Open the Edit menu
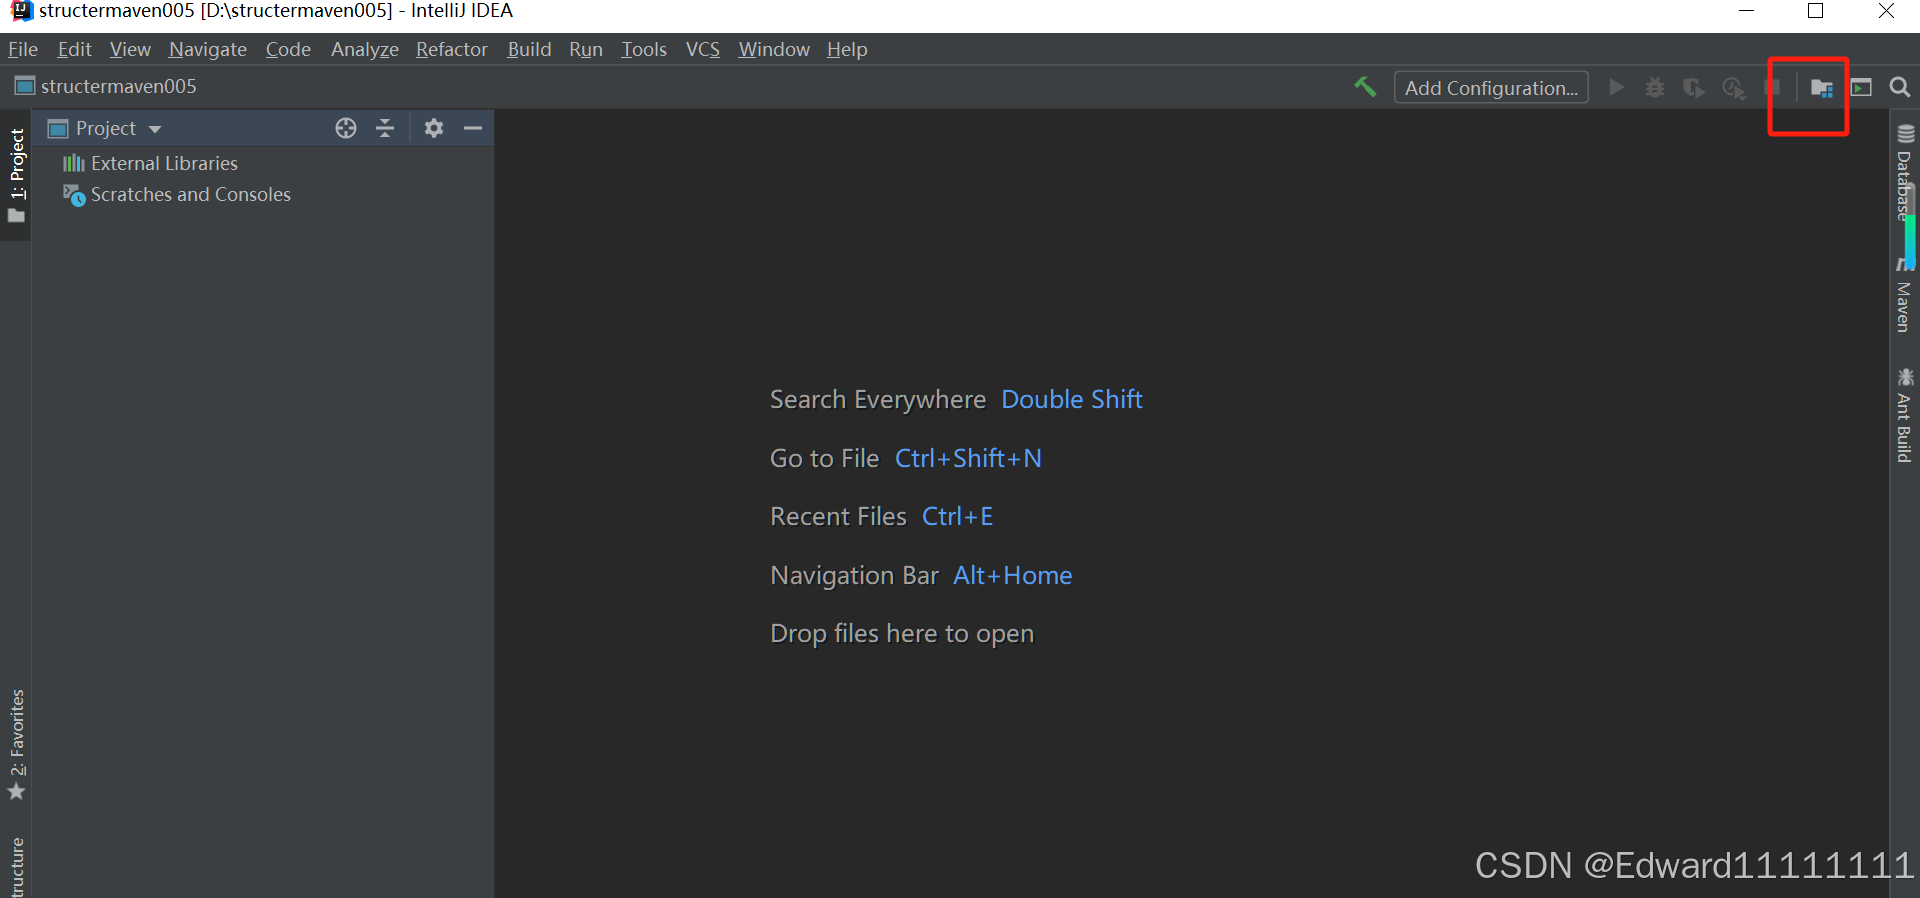1920x898 pixels. point(74,49)
